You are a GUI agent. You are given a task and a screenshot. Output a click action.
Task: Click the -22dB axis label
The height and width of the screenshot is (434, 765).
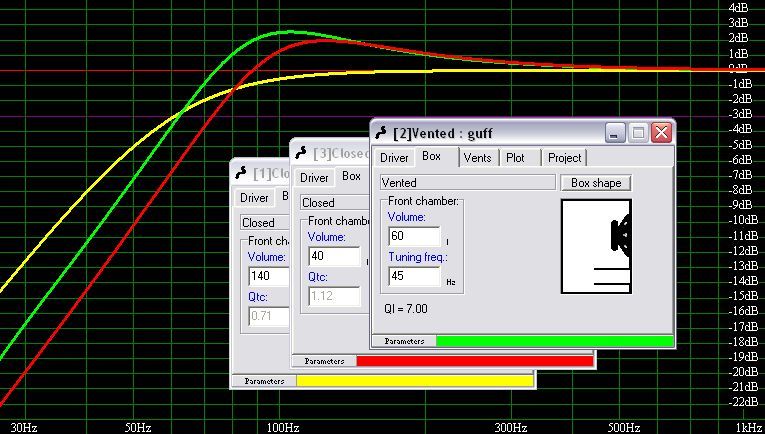pyautogui.click(x=744, y=402)
